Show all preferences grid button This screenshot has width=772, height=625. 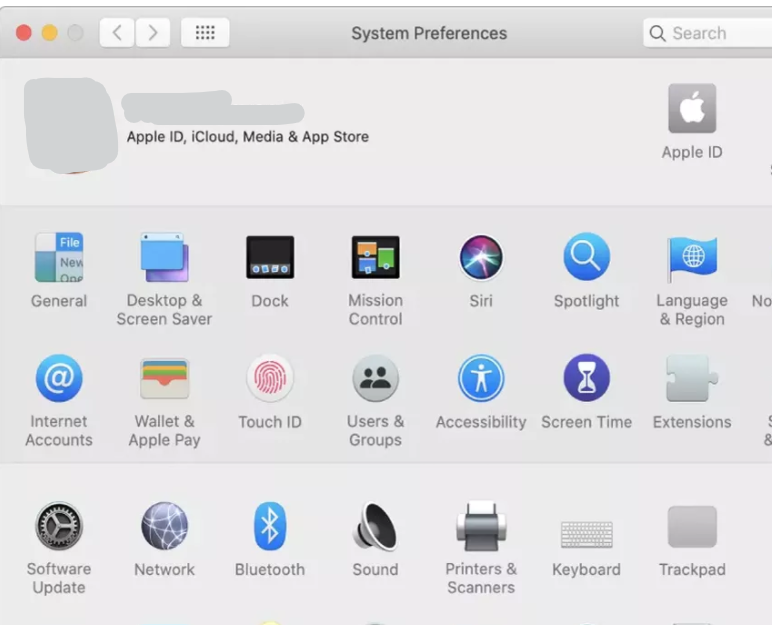[205, 33]
